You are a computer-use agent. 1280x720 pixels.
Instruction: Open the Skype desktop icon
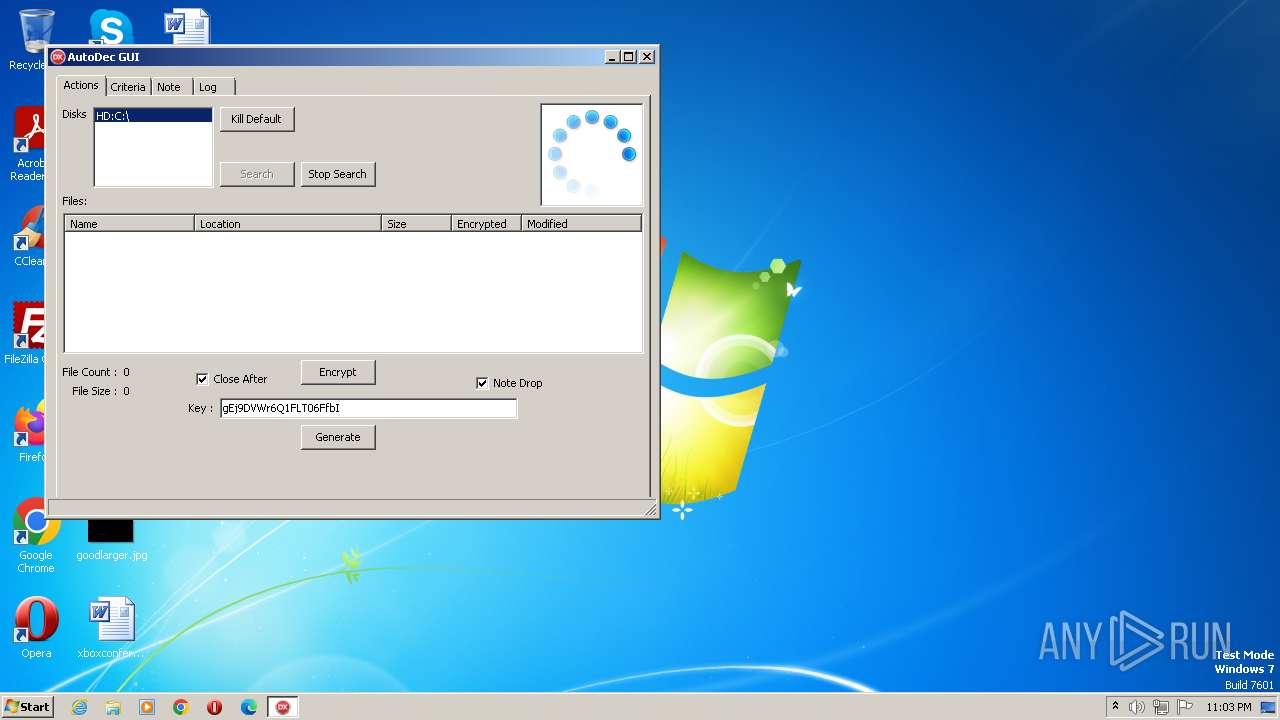[x=111, y=27]
